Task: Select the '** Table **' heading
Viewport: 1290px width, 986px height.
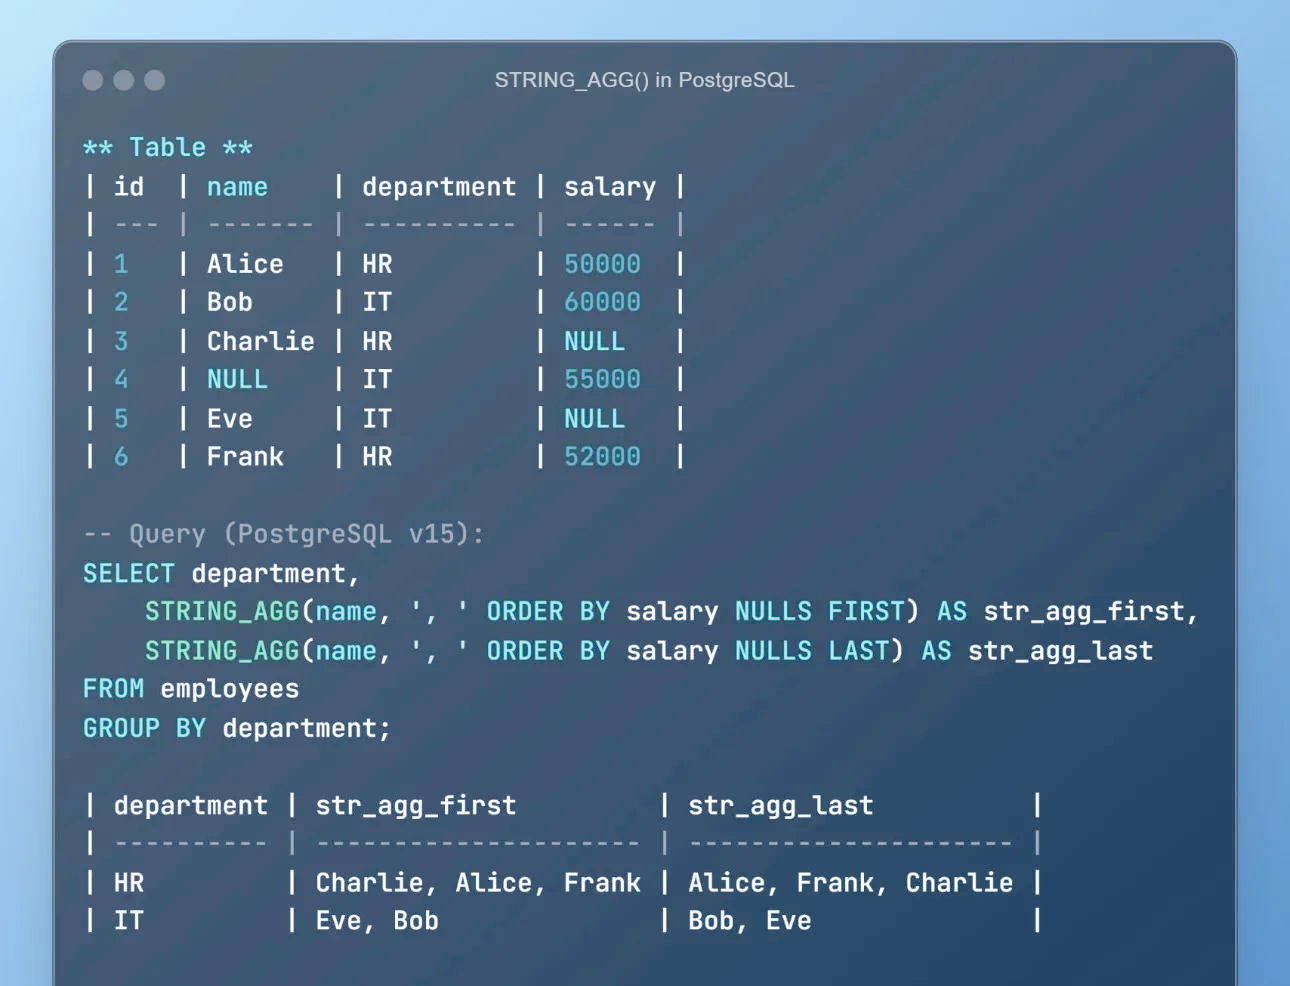Action: (168, 148)
